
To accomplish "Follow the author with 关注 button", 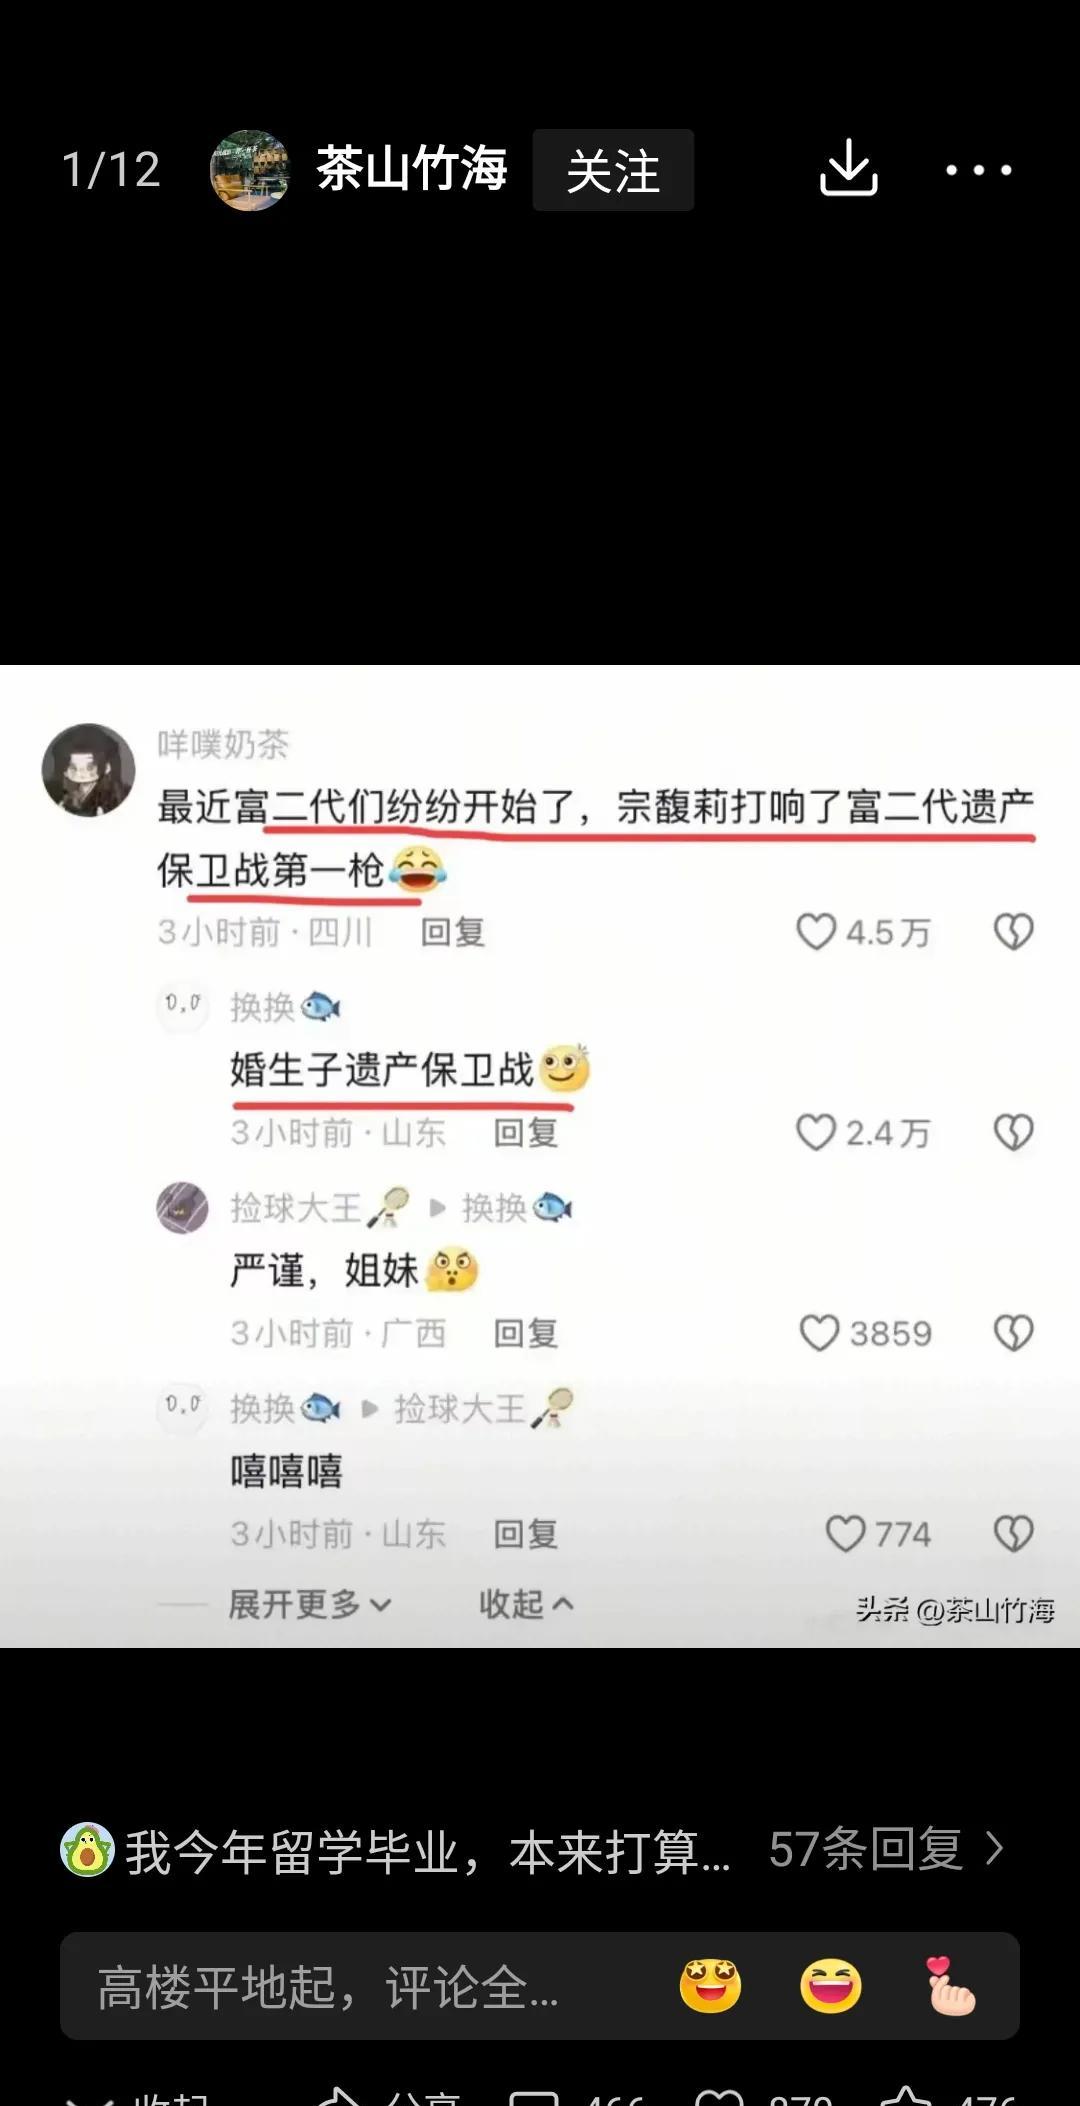I will coord(613,170).
